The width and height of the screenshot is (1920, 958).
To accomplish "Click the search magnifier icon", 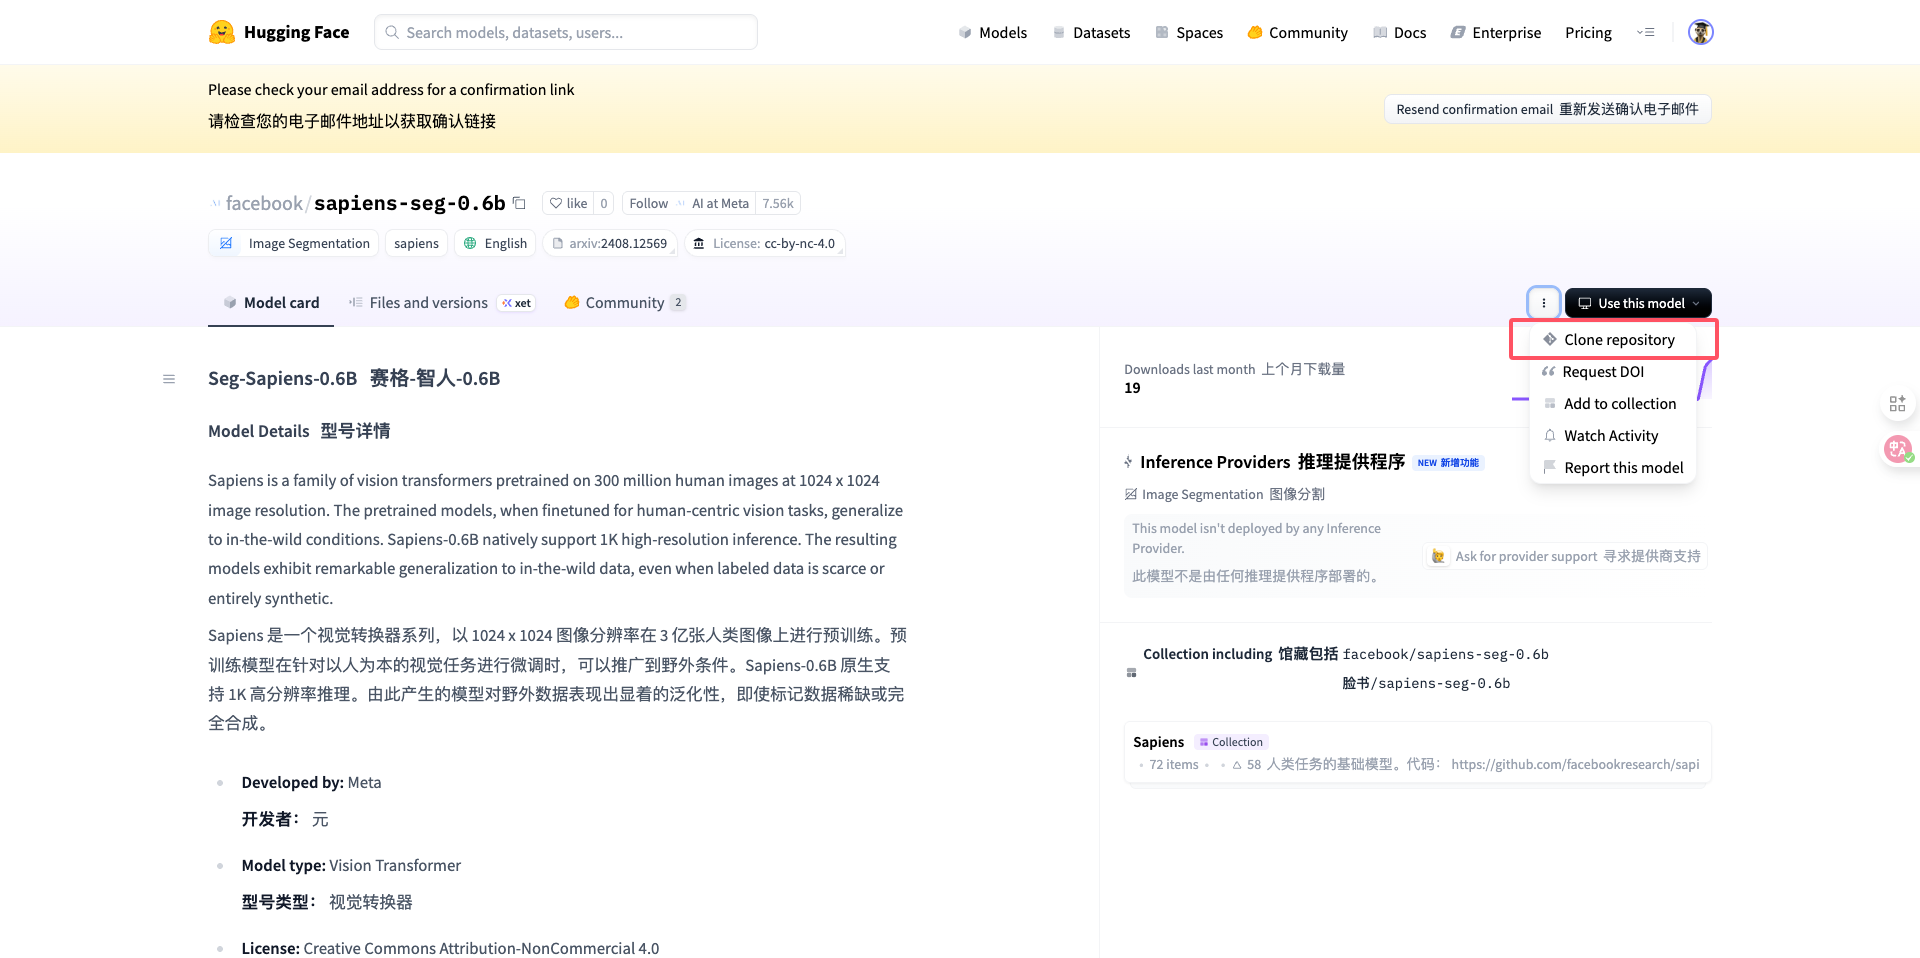I will [393, 32].
